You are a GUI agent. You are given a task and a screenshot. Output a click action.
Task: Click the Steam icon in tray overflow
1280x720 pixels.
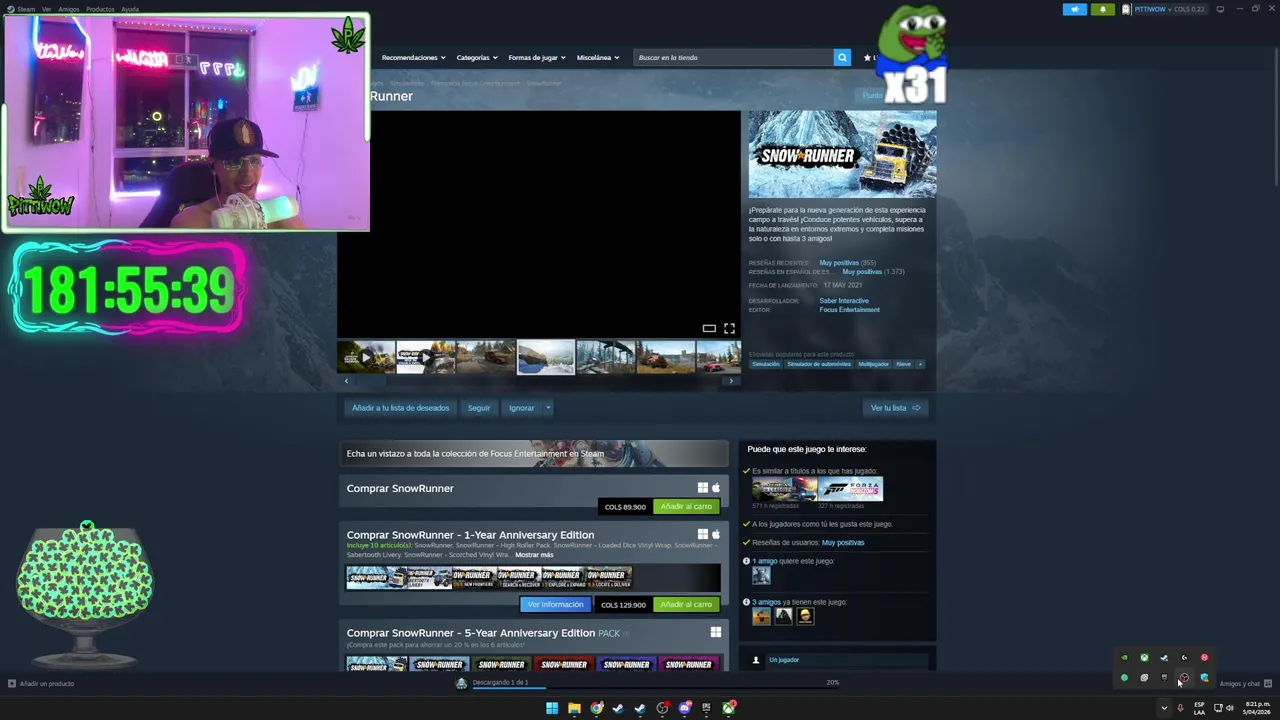click(x=1164, y=658)
